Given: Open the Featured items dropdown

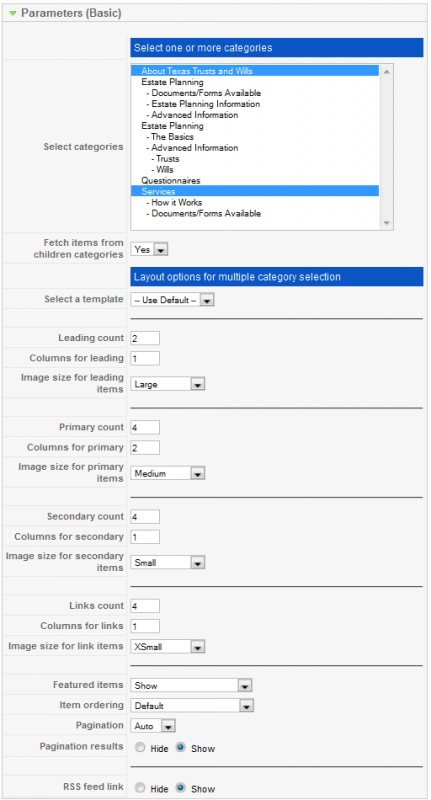Looking at the screenshot, I should pos(191,686).
